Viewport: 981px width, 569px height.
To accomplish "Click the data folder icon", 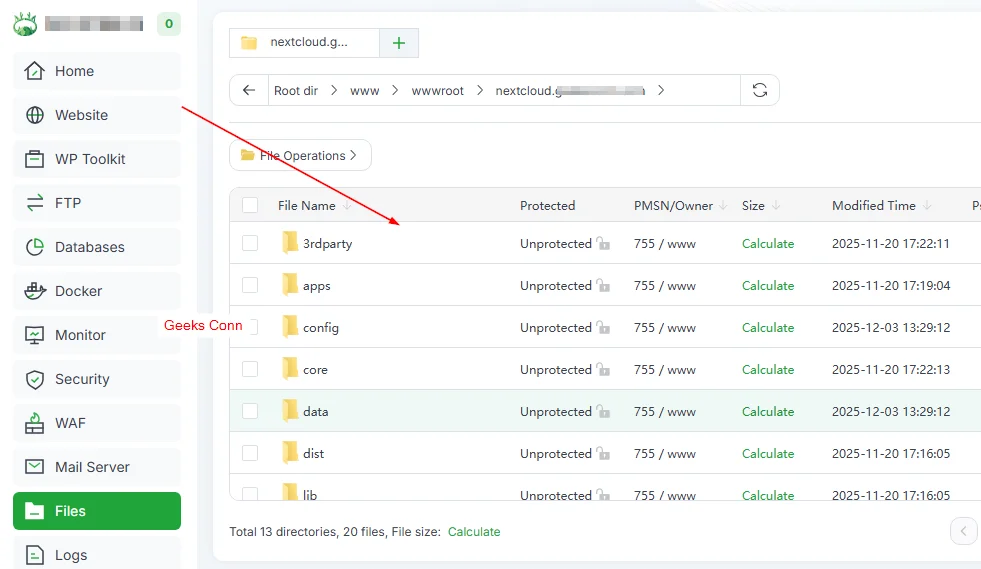I will [289, 411].
